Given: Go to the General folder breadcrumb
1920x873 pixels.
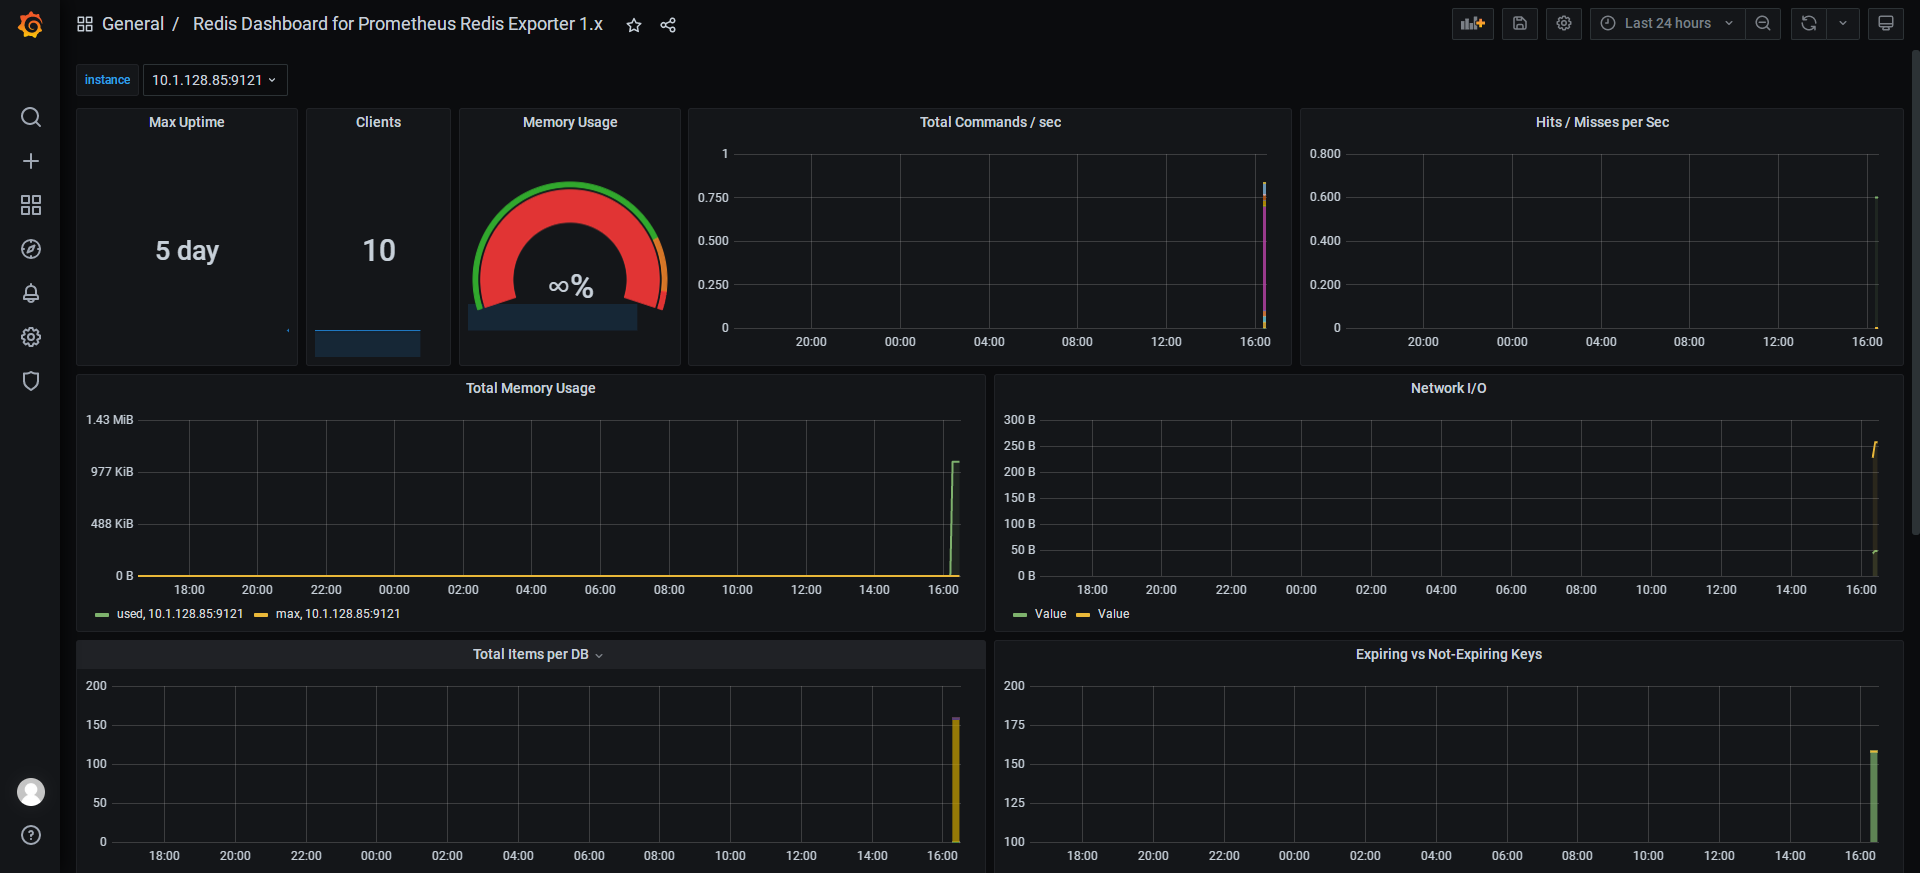Looking at the screenshot, I should pos(133,24).
